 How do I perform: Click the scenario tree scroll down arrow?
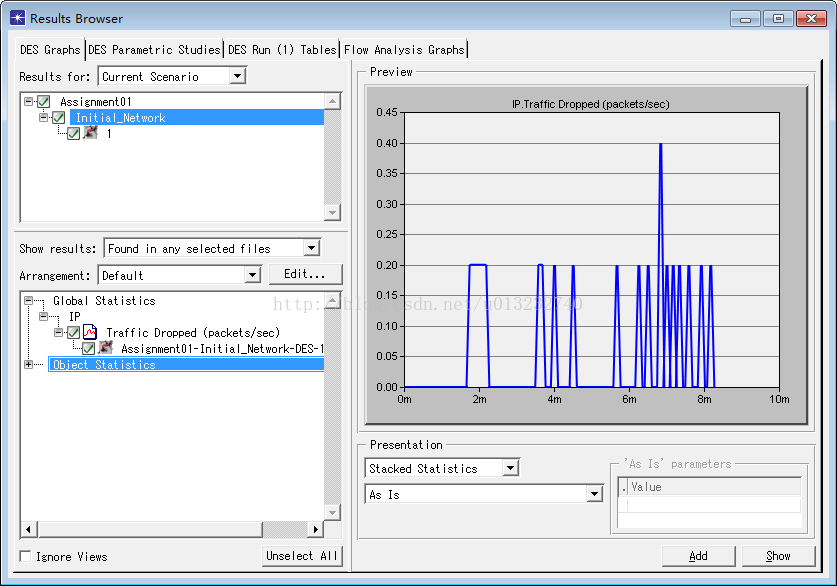pyautogui.click(x=333, y=212)
